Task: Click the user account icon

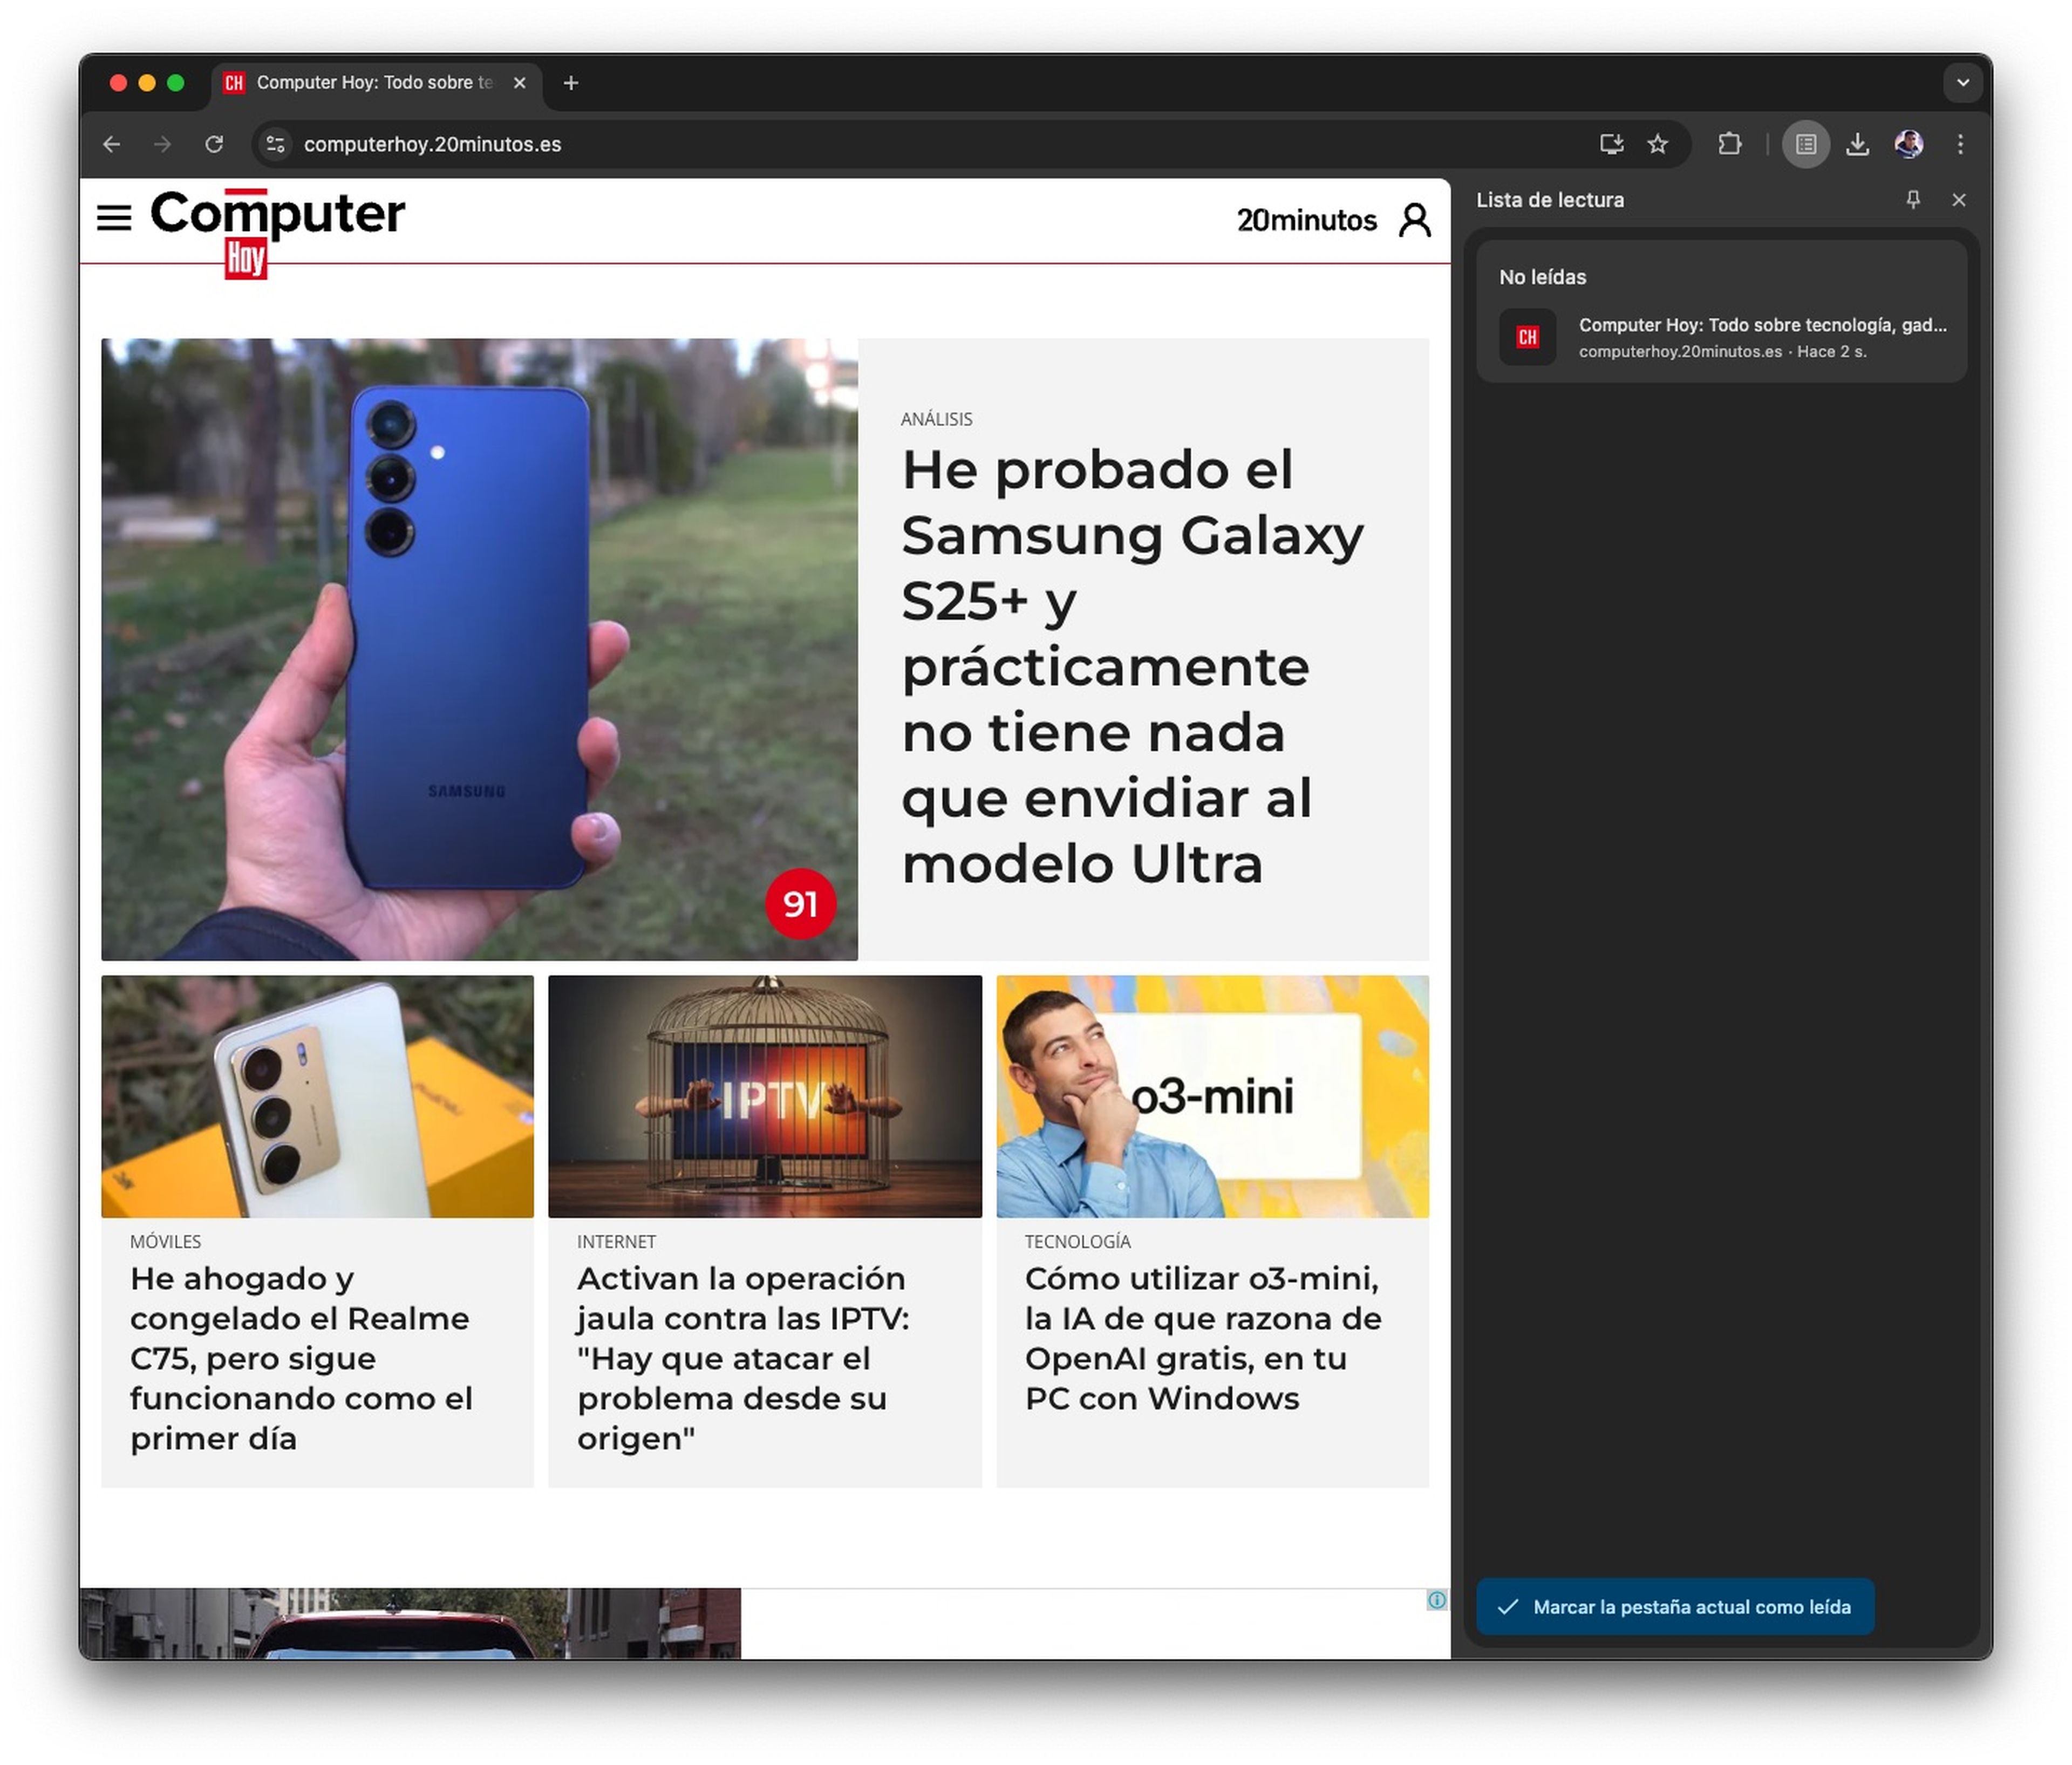Action: tap(1415, 220)
